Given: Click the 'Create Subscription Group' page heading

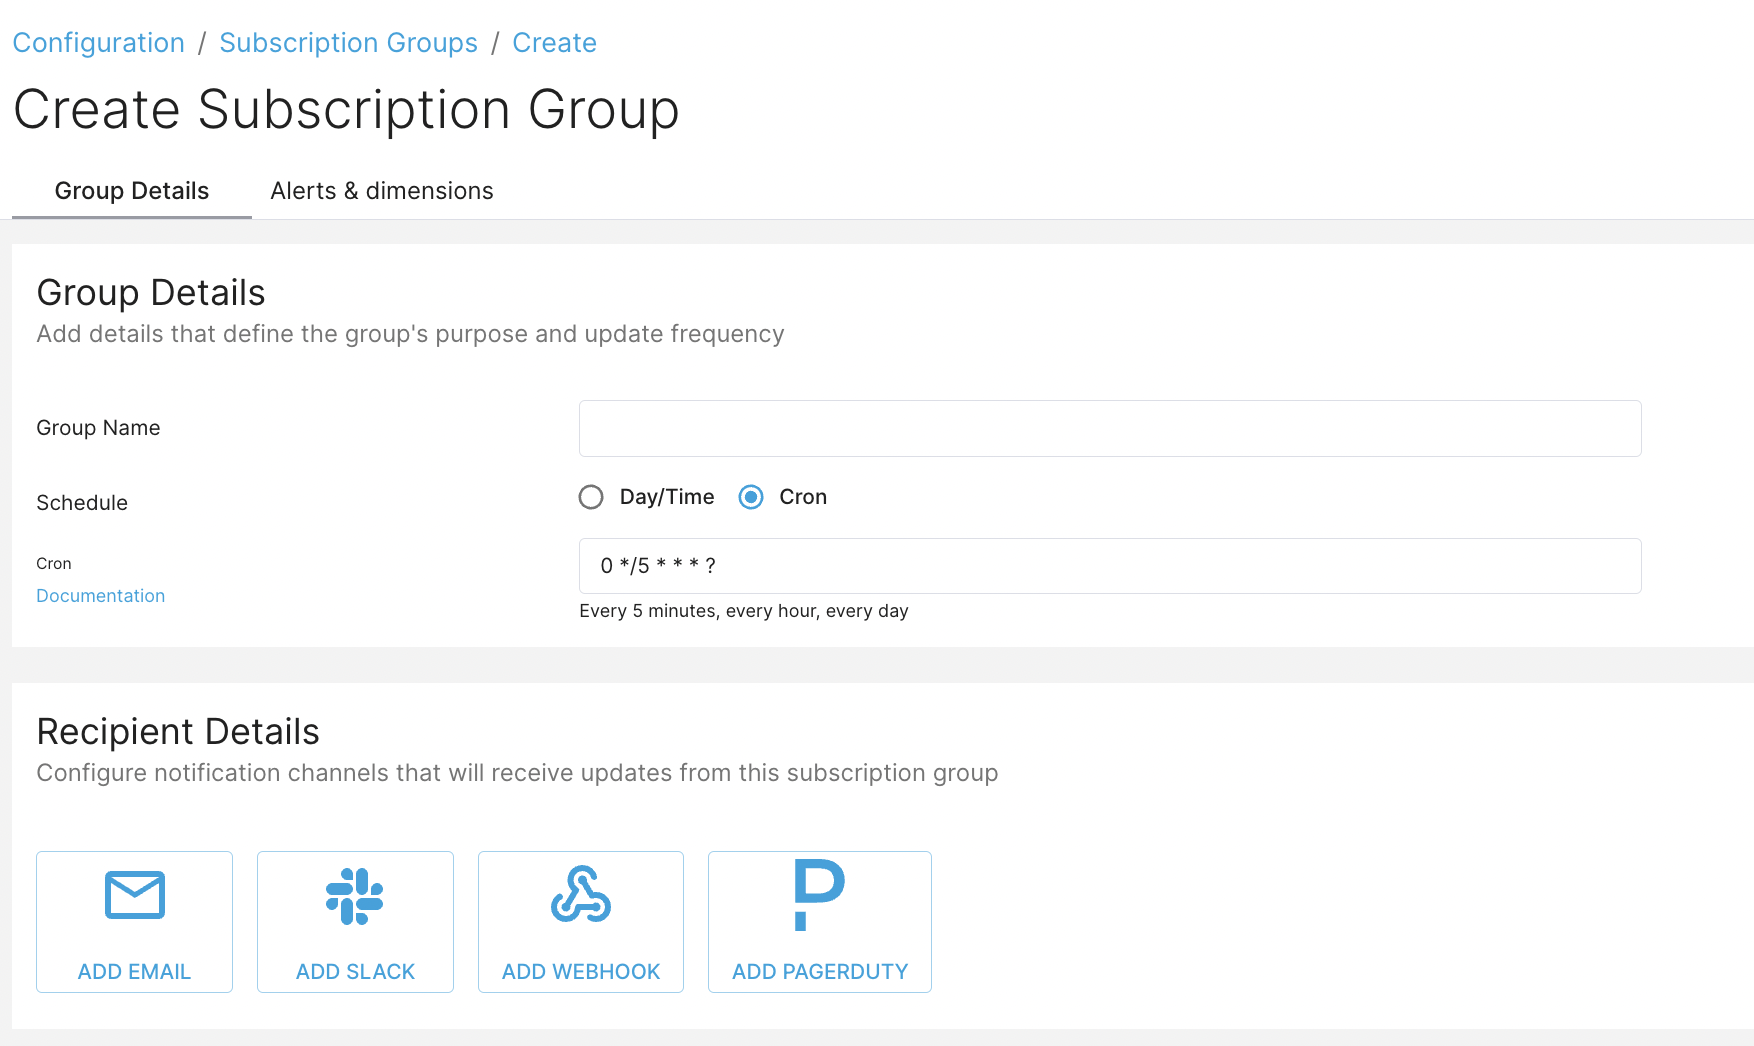Looking at the screenshot, I should point(346,110).
